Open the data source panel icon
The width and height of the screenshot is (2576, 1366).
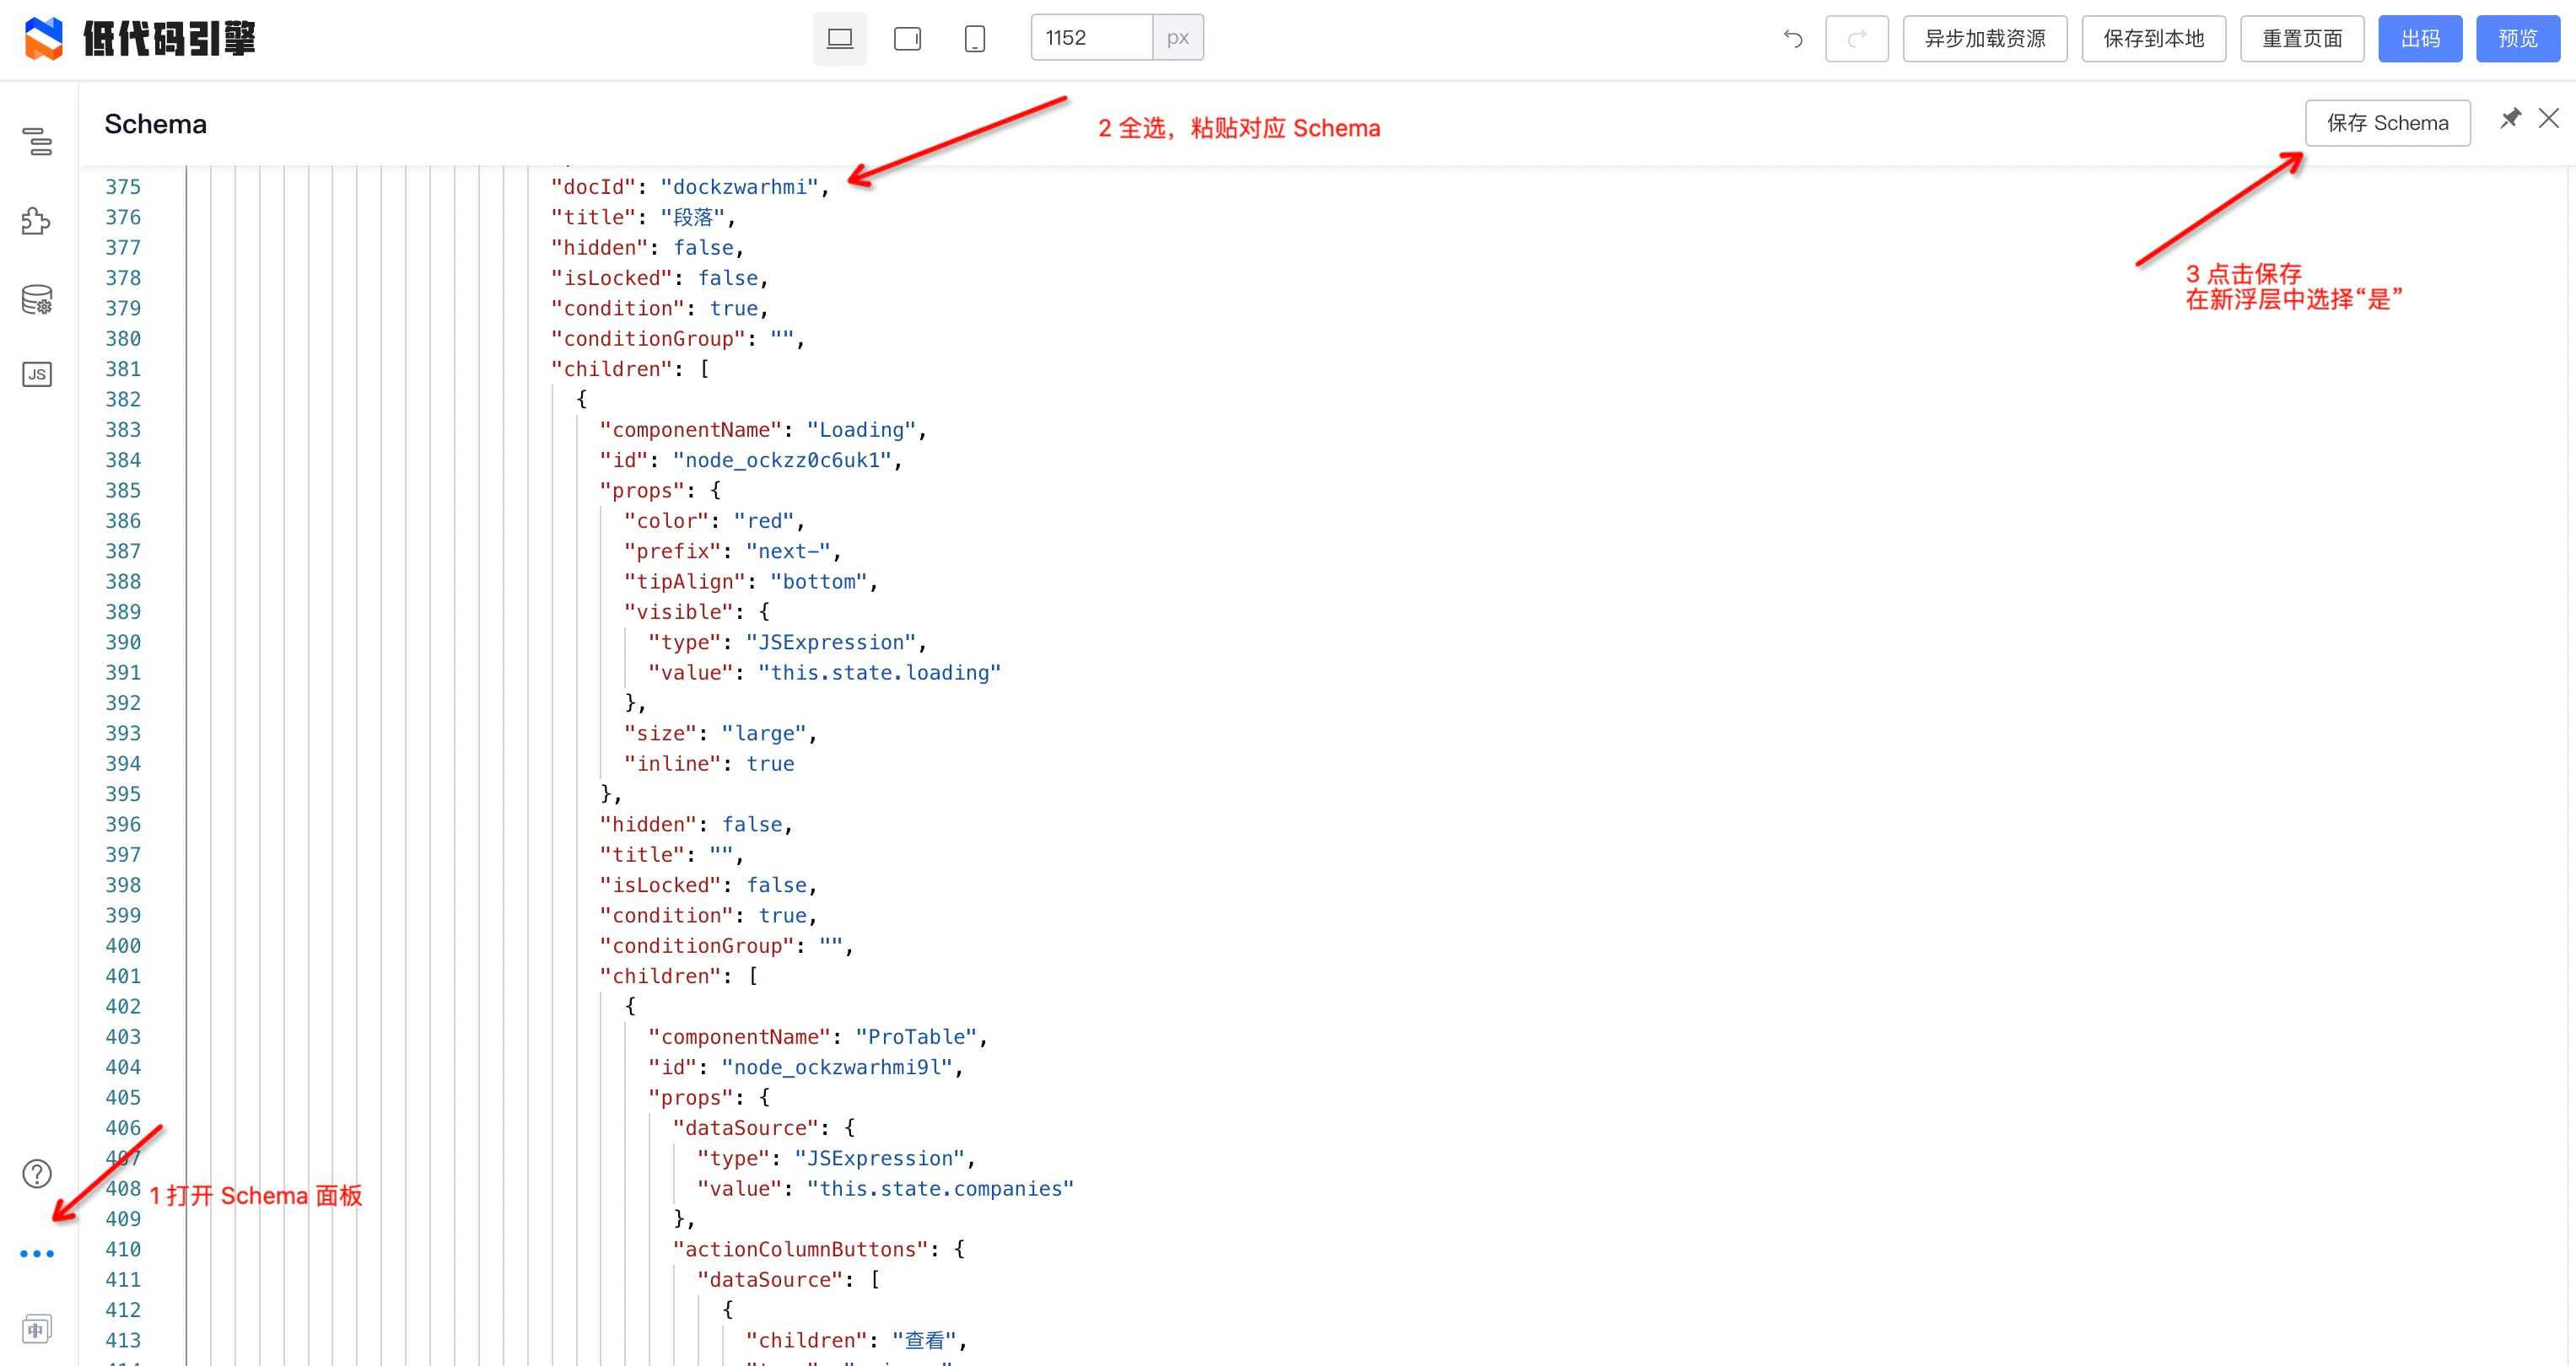37,299
